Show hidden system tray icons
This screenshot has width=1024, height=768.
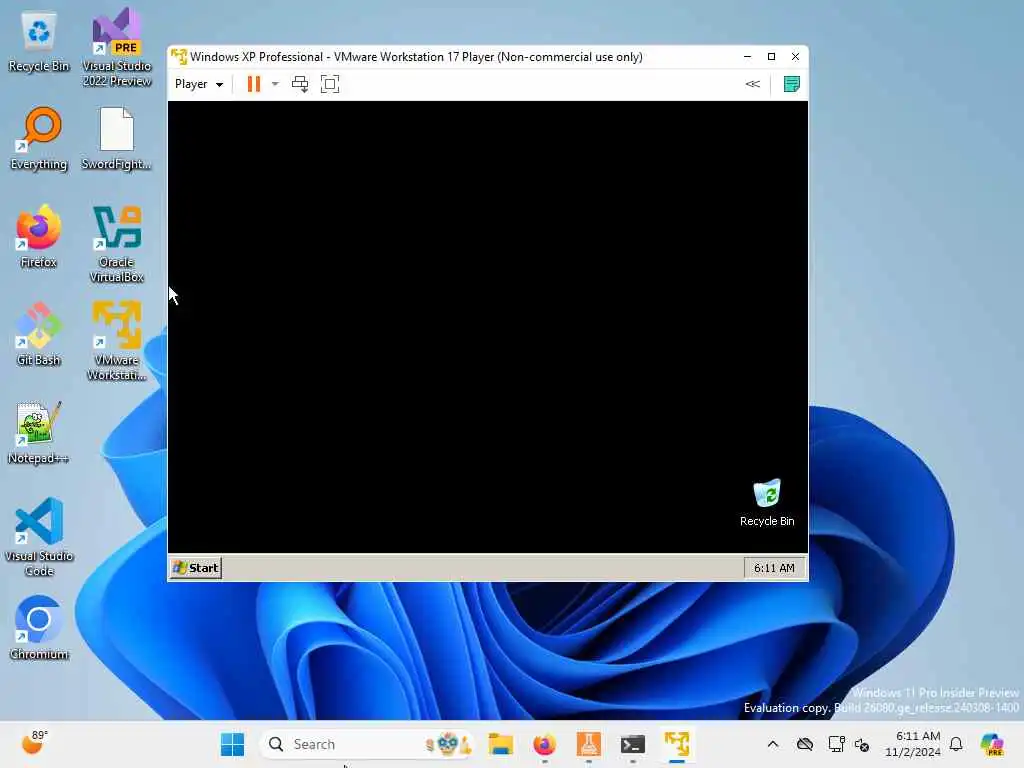coord(773,744)
